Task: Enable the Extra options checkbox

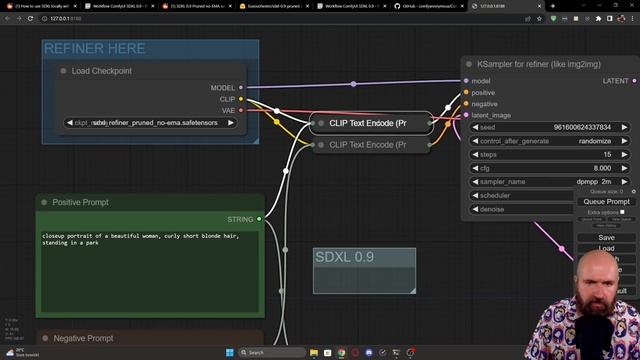Action: (622, 212)
